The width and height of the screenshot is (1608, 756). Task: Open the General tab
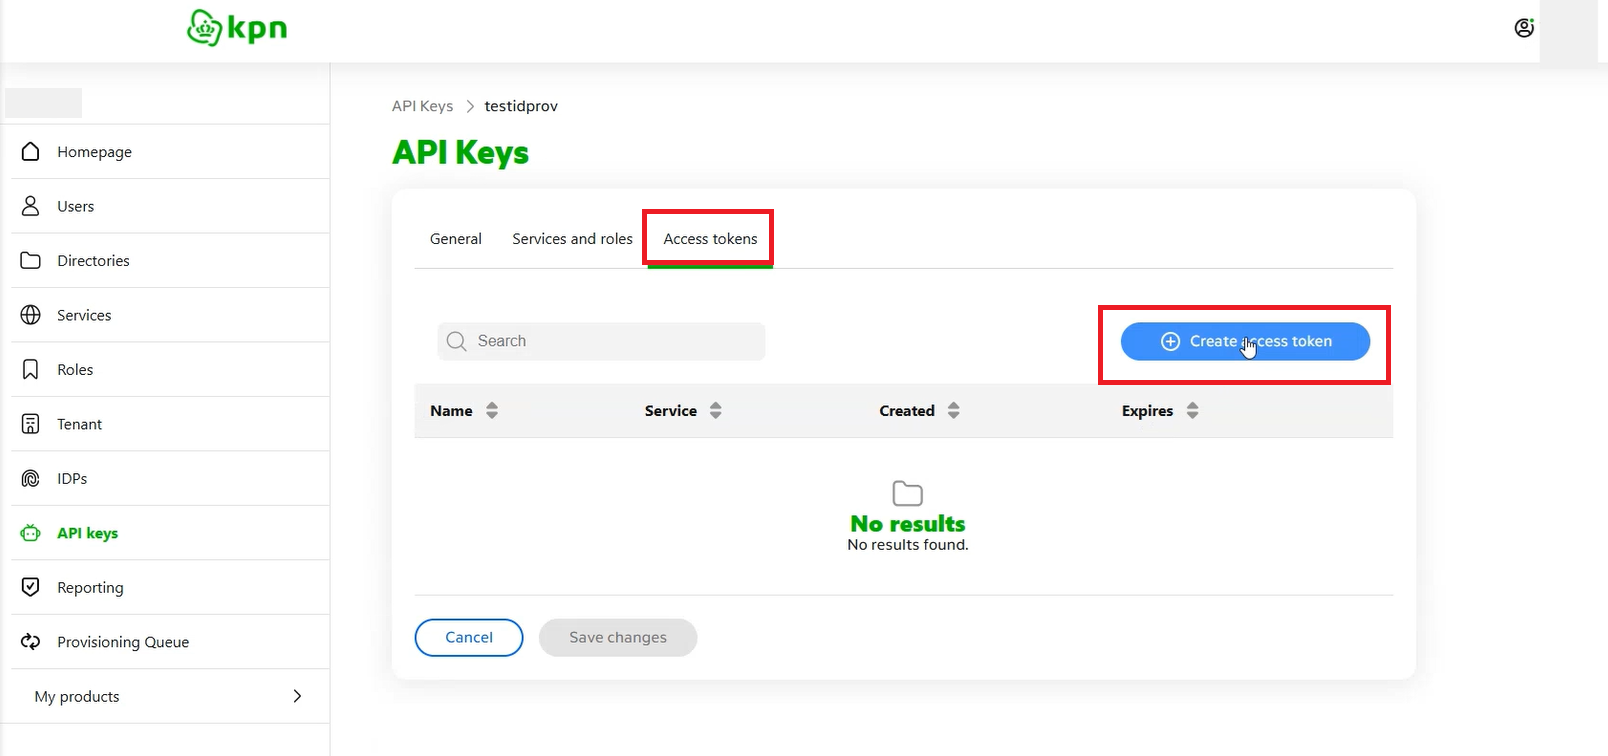pos(456,239)
